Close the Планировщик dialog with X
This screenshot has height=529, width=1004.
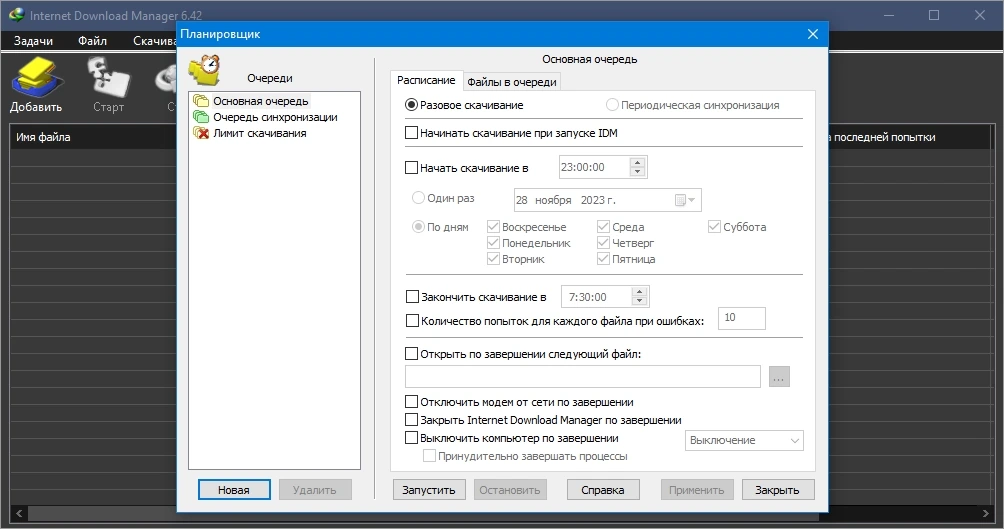click(x=813, y=34)
